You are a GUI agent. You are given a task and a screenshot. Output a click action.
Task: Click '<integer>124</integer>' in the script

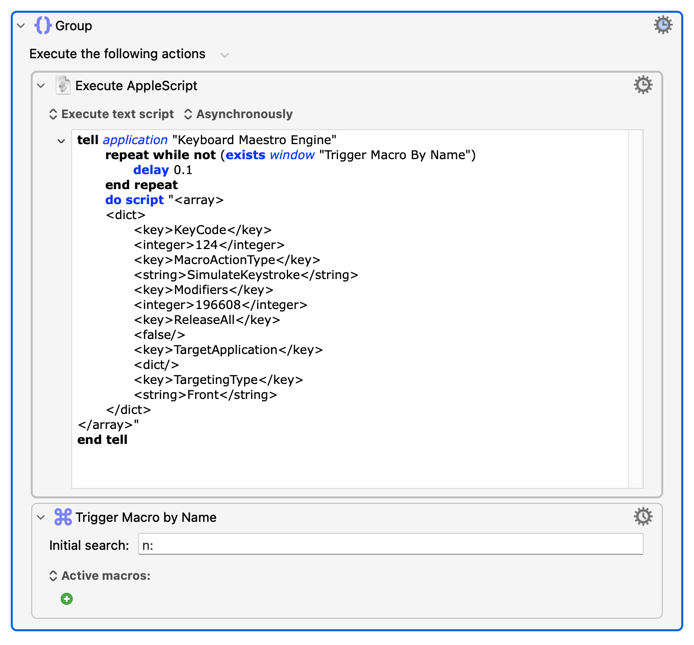[209, 245]
